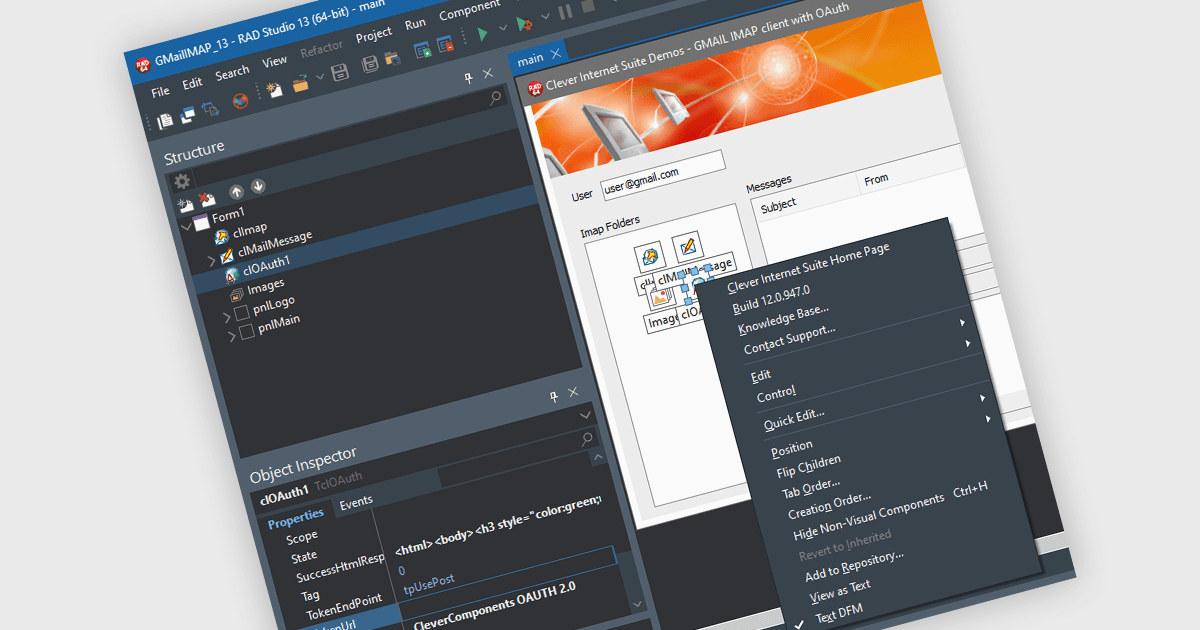Open the Project menu
The image size is (1200, 630).
[374, 34]
